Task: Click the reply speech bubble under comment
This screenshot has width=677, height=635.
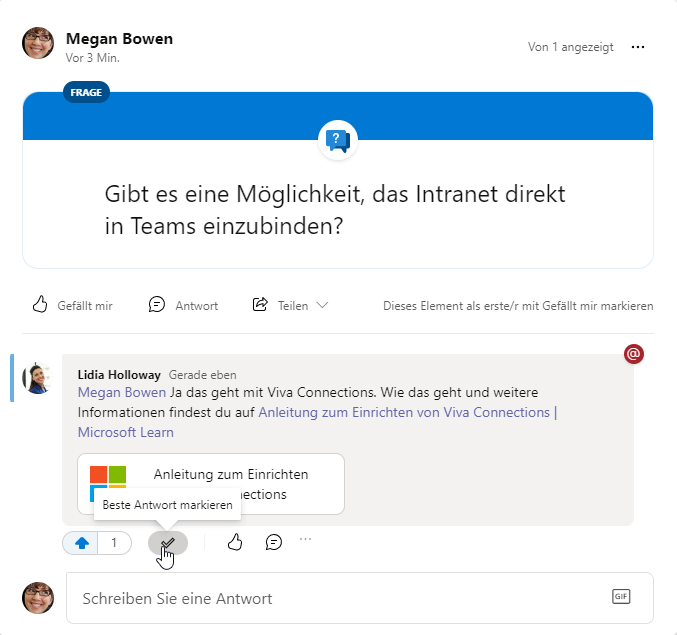Action: point(273,542)
